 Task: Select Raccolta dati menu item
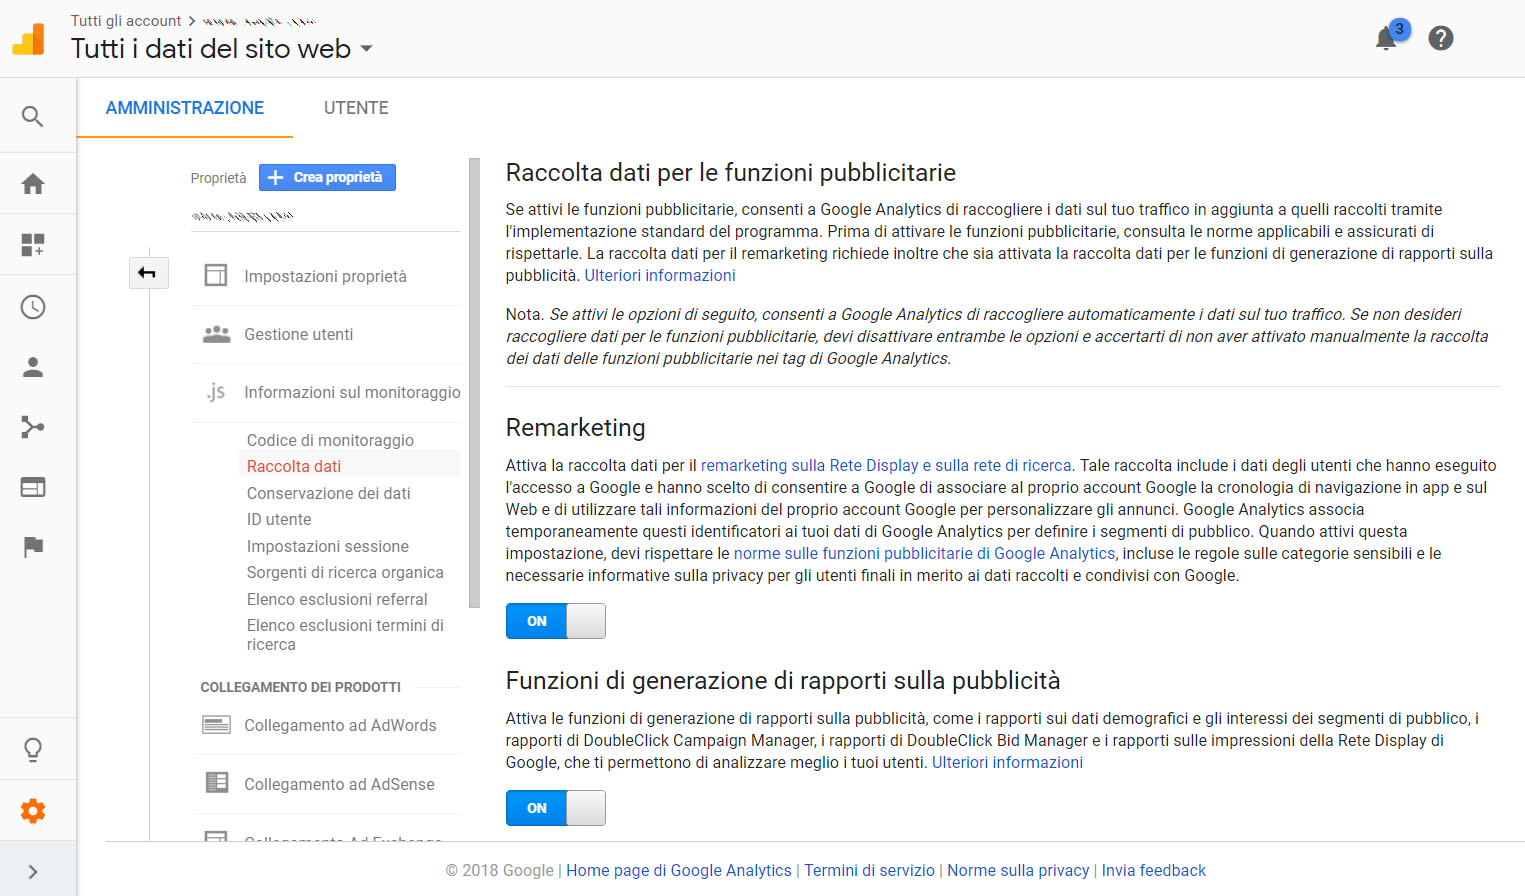294,466
